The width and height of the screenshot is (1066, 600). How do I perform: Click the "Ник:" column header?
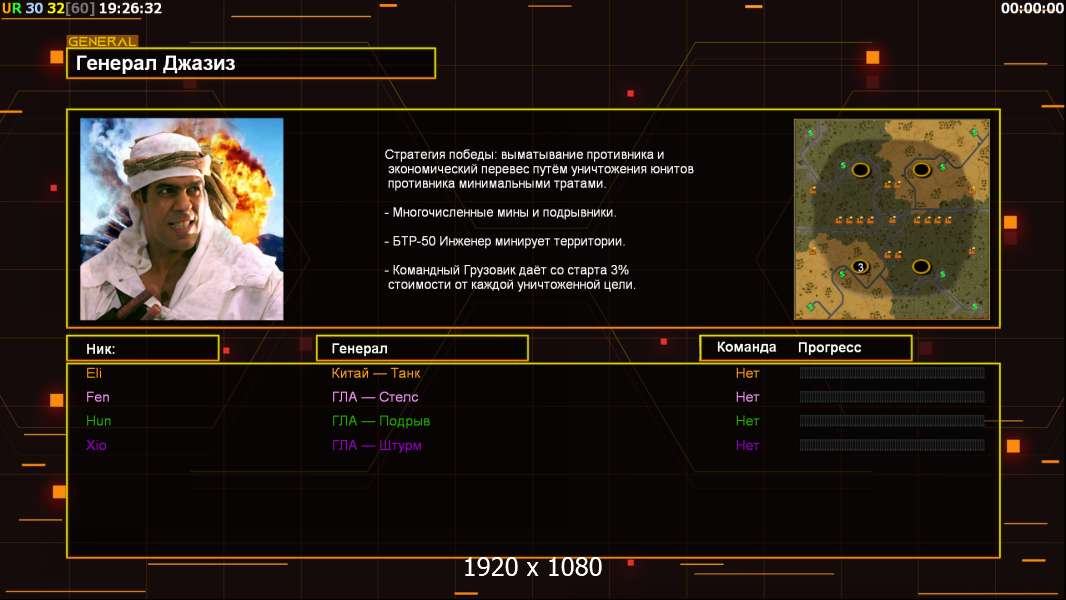click(143, 349)
